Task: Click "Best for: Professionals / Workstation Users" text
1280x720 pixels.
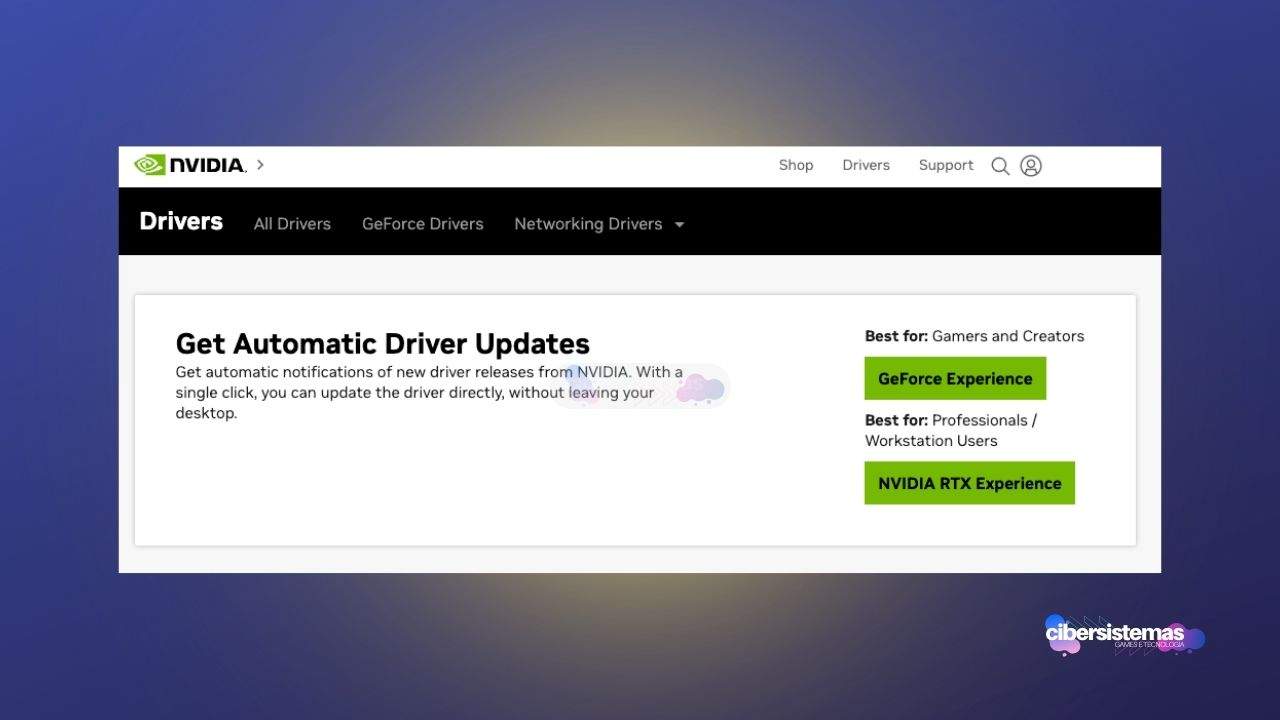Action: (x=951, y=430)
